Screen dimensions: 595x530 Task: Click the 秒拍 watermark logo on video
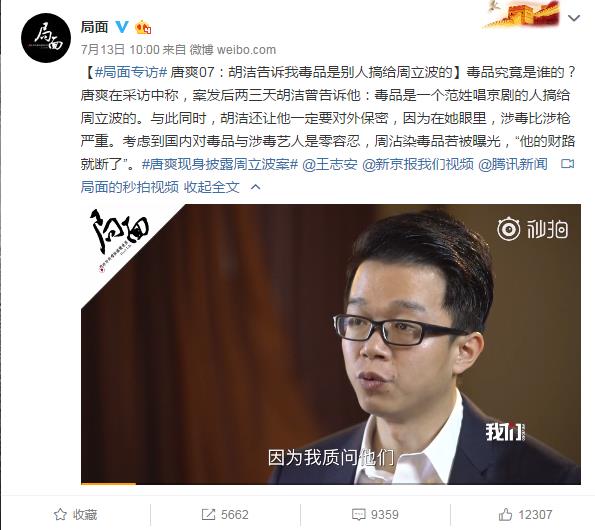click(x=532, y=229)
